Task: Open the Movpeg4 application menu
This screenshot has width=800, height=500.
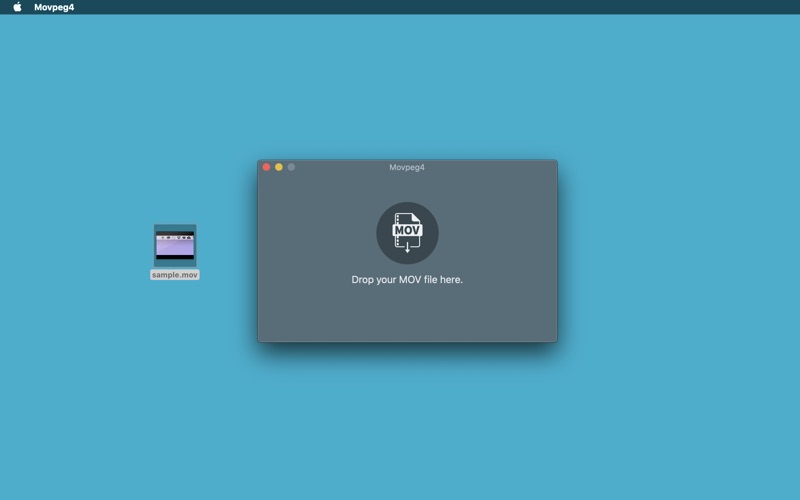Action: (54, 7)
